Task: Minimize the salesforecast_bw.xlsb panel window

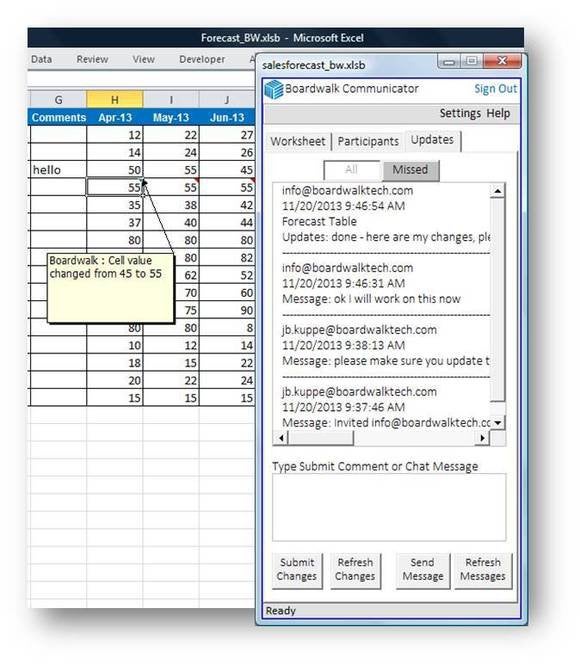Action: [449, 62]
